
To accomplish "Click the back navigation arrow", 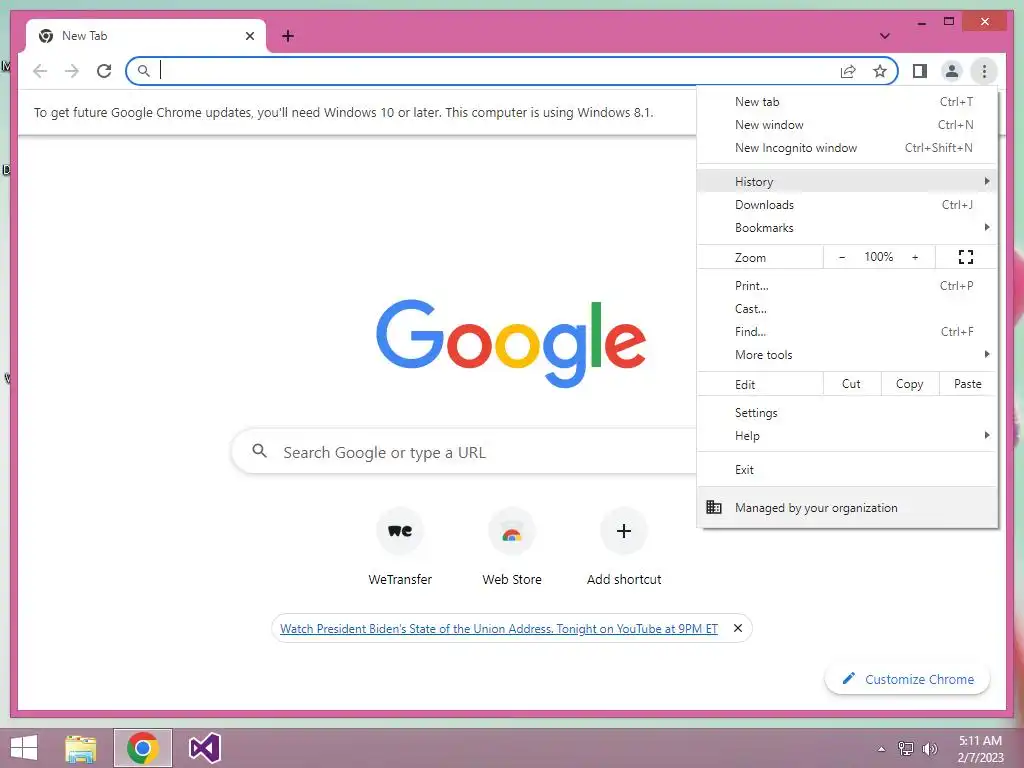I will (40, 71).
